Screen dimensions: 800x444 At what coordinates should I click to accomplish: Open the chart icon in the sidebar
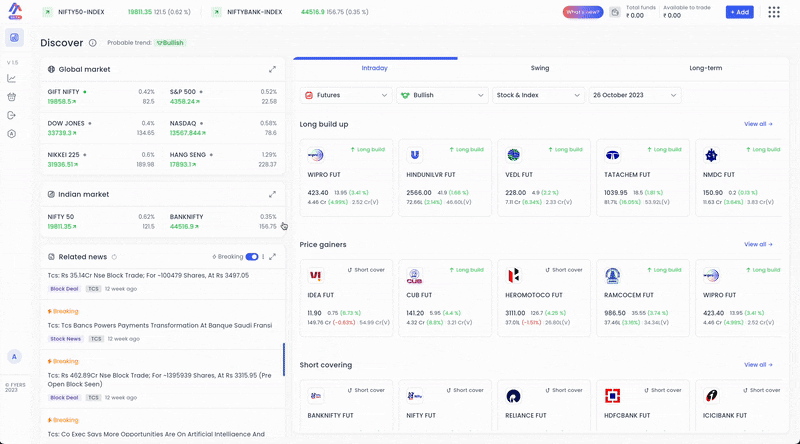(12, 79)
